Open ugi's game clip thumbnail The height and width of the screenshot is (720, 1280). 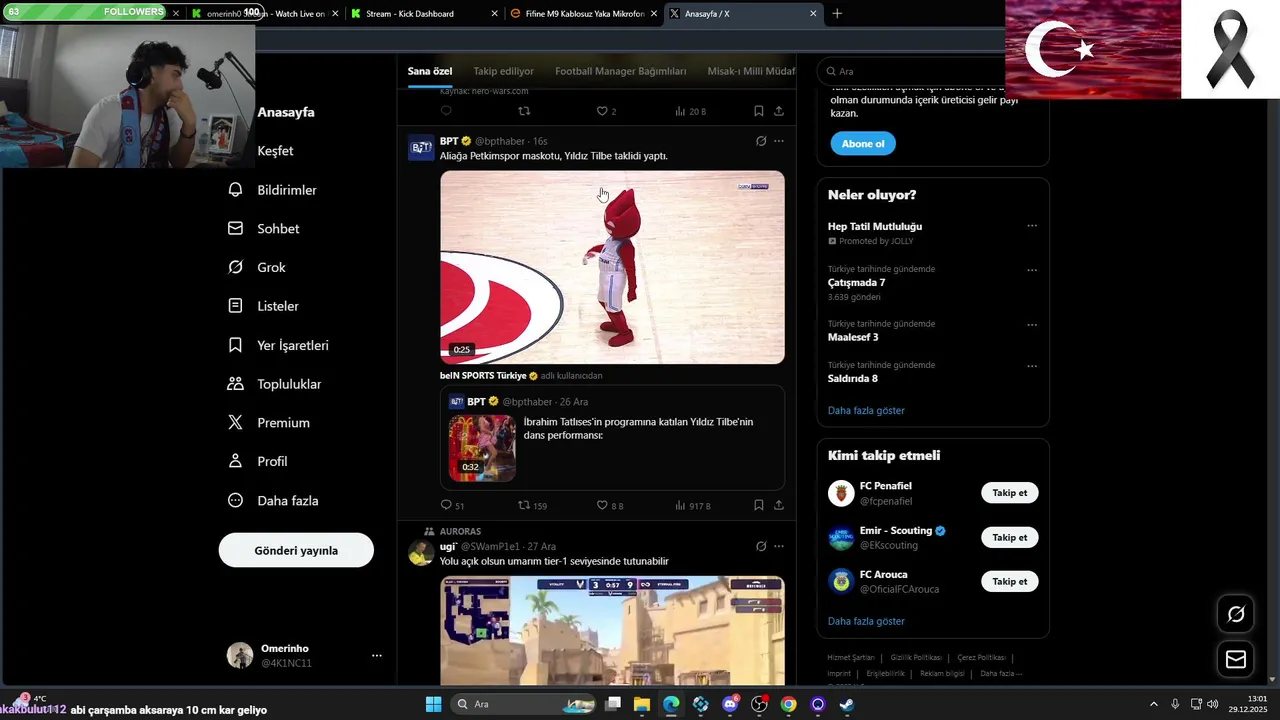coord(612,631)
